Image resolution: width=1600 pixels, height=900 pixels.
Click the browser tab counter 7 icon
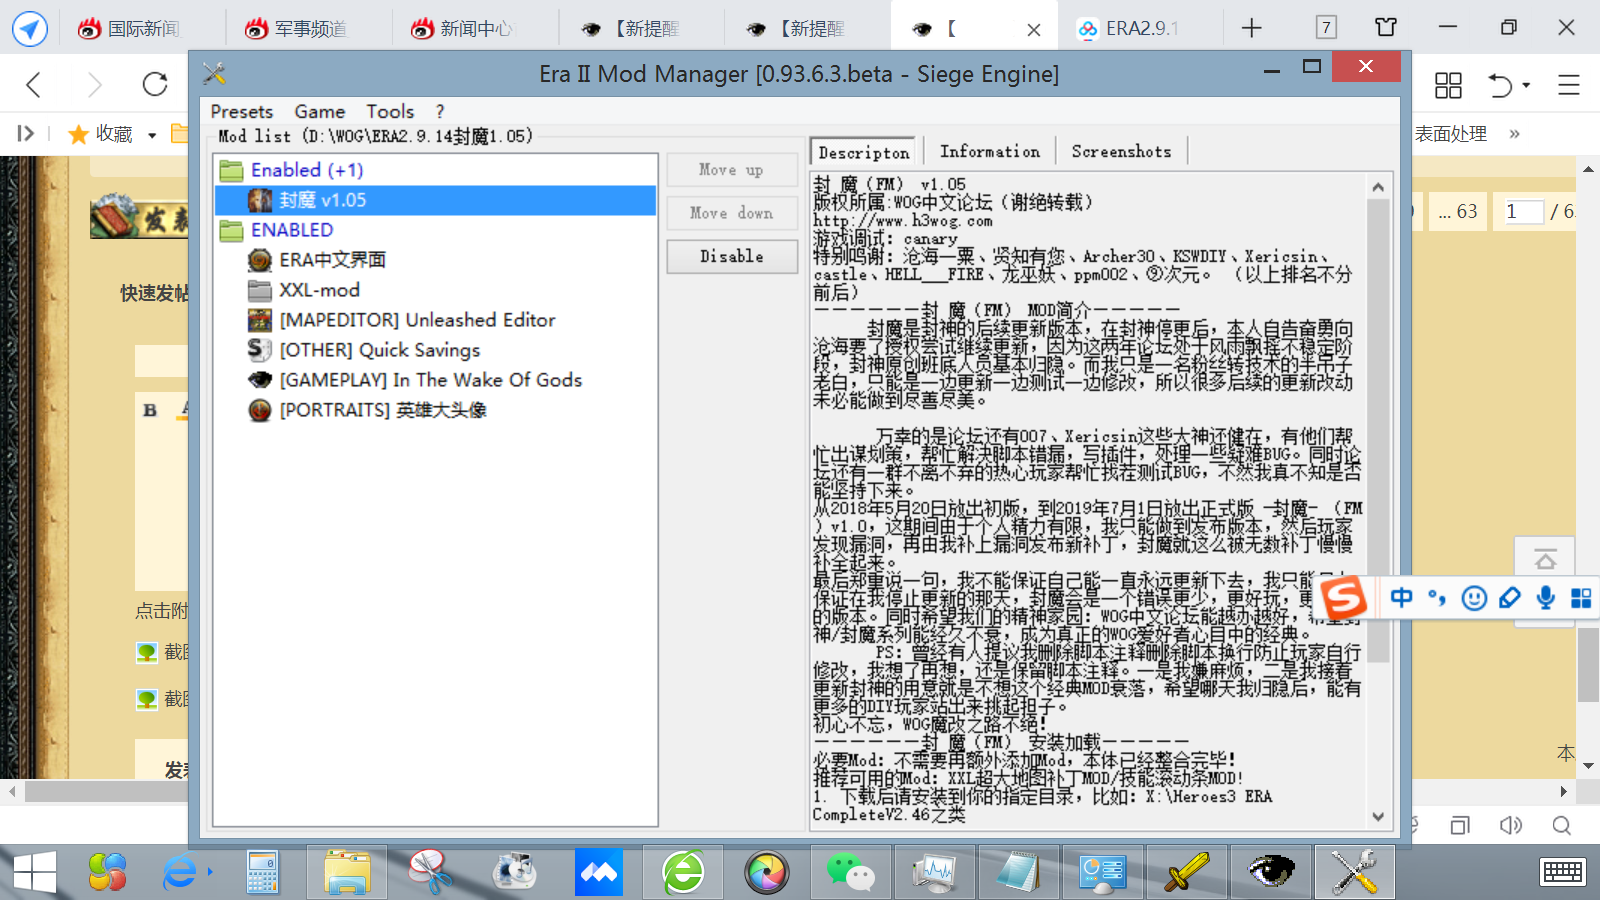(1326, 28)
